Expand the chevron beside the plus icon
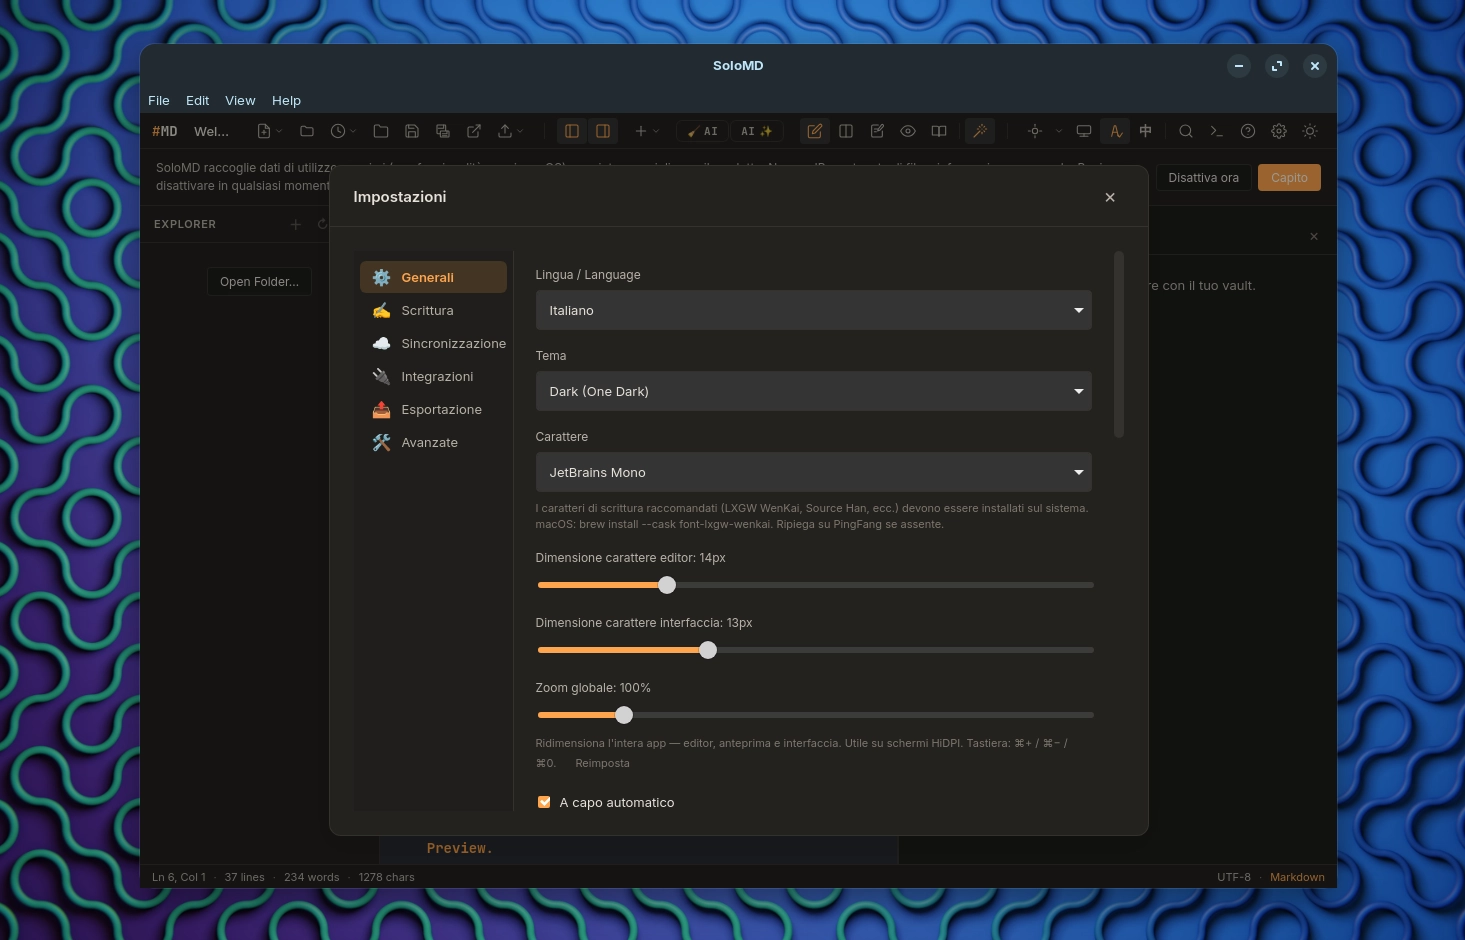 click(x=656, y=131)
